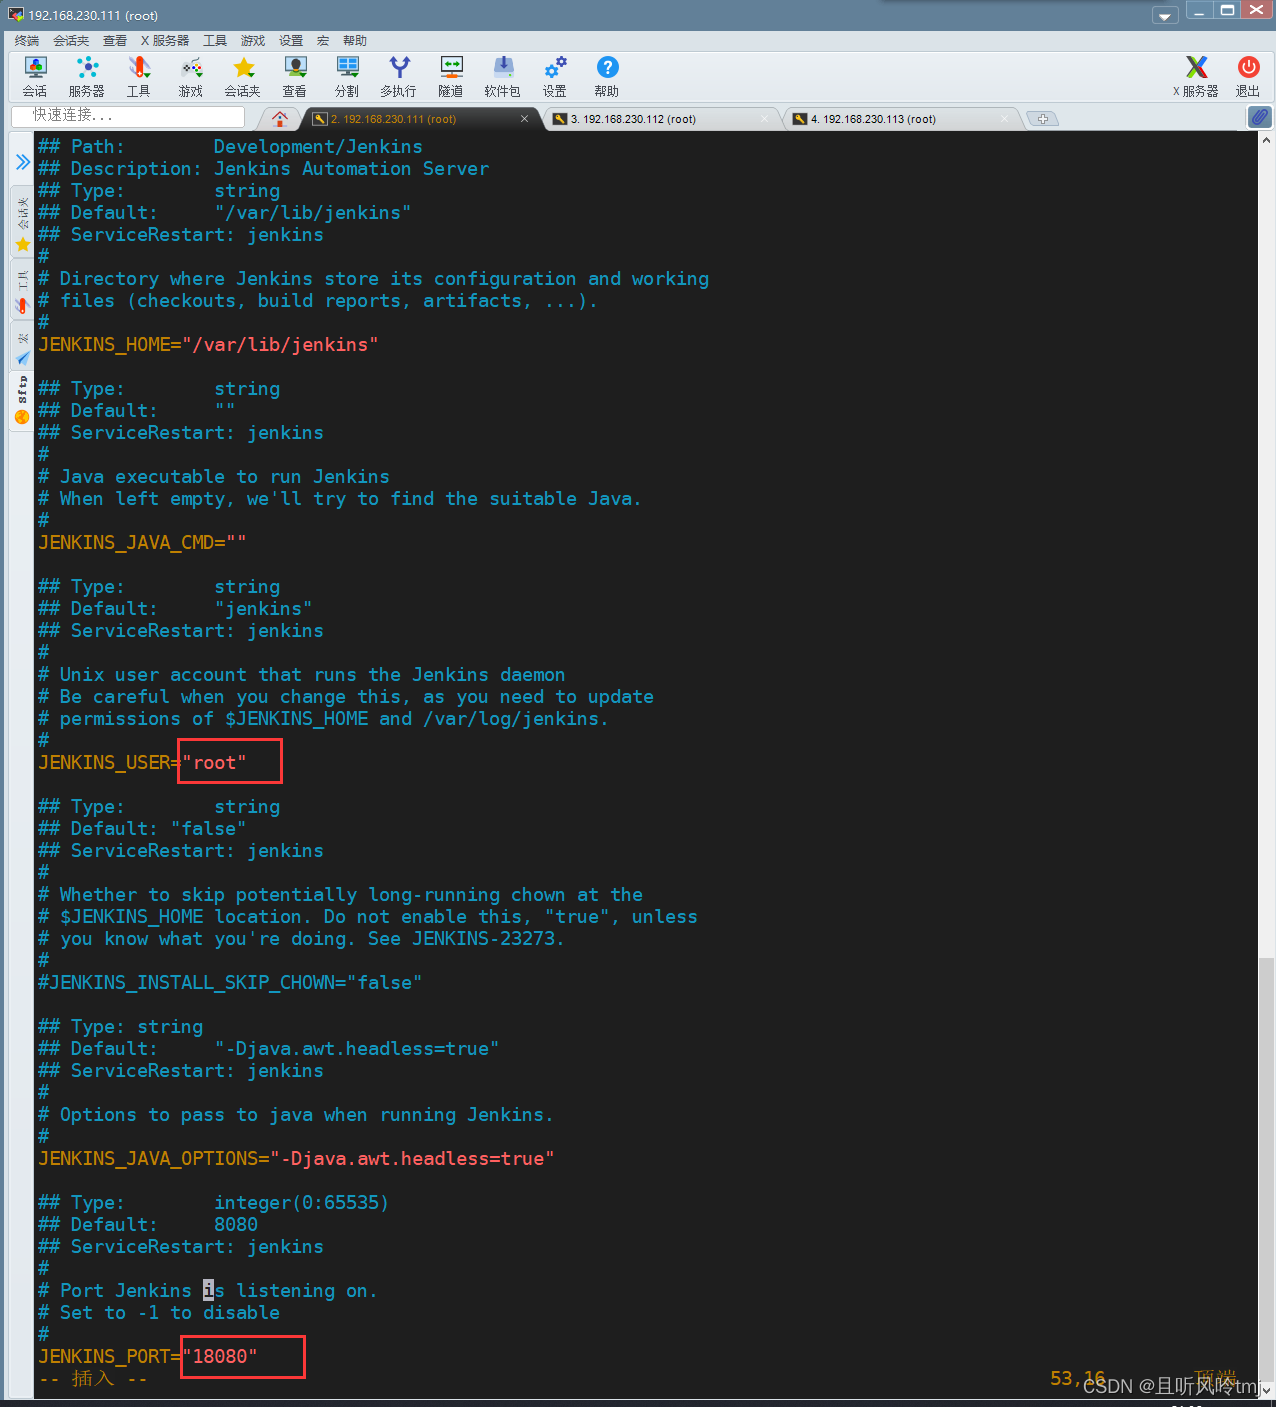Go to the Home tab icon

pos(280,119)
